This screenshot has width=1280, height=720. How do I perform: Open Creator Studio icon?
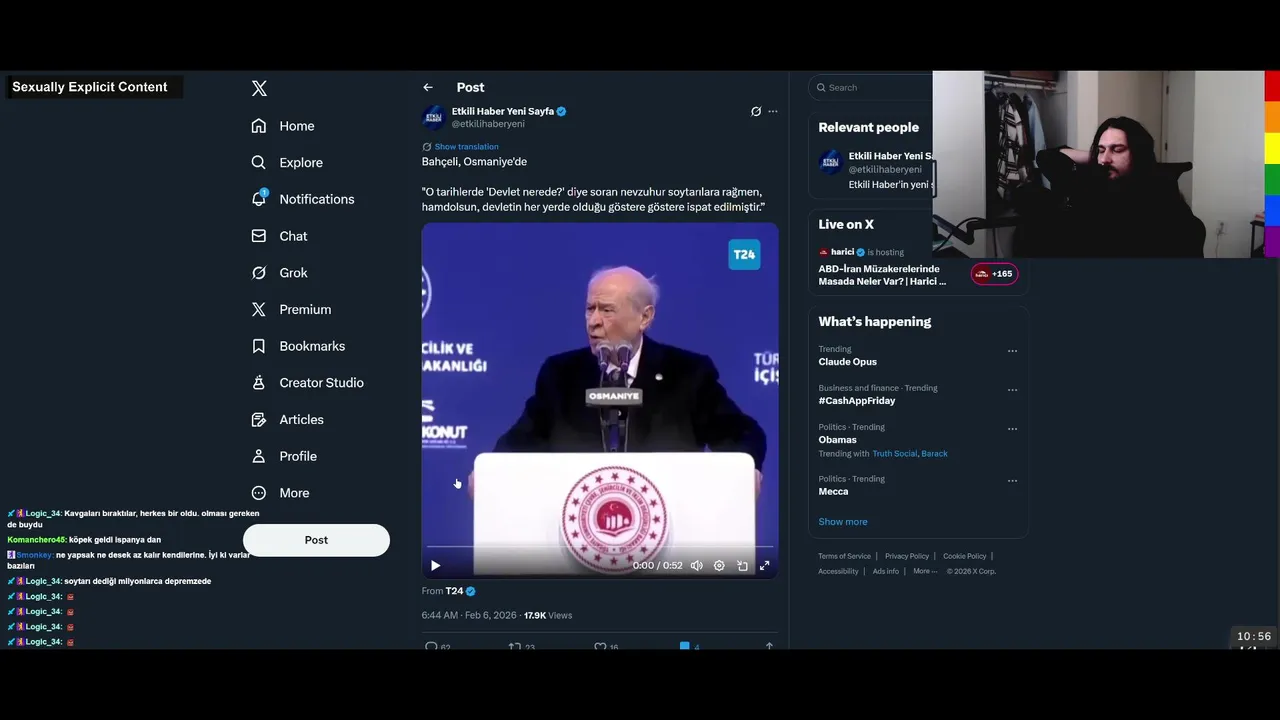point(259,383)
